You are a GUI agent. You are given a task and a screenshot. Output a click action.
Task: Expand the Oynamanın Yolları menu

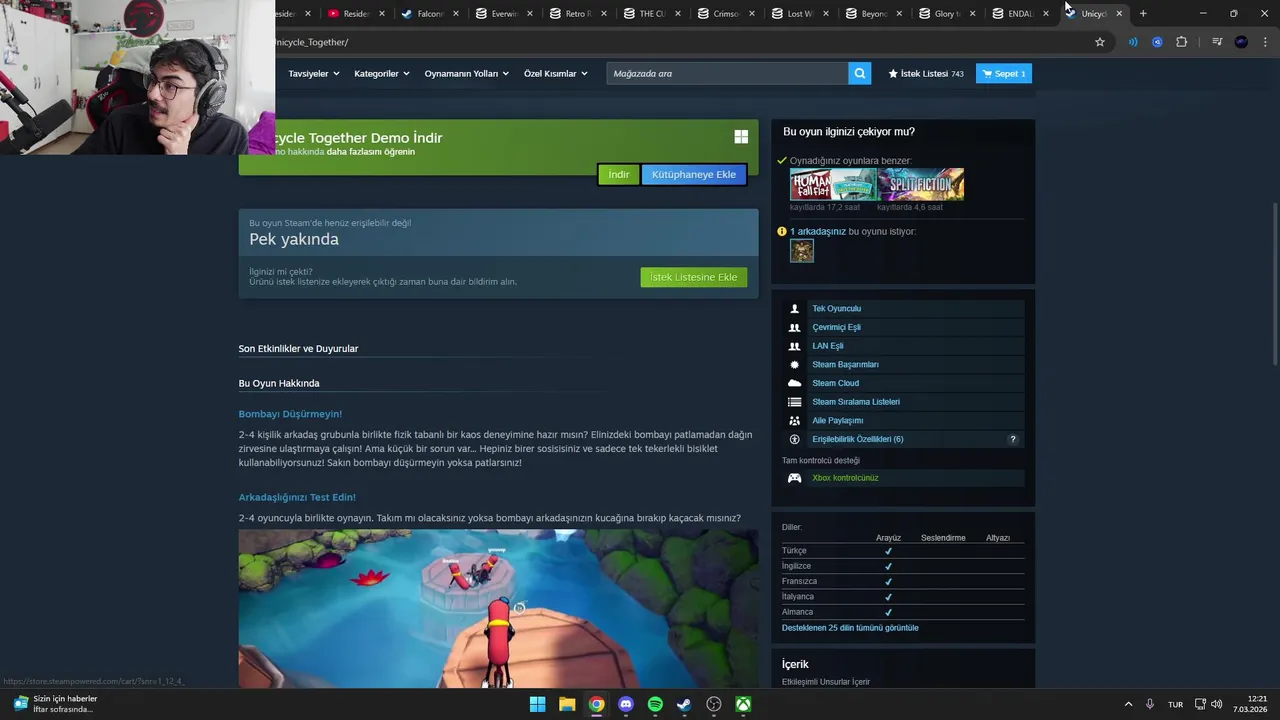[x=466, y=73]
